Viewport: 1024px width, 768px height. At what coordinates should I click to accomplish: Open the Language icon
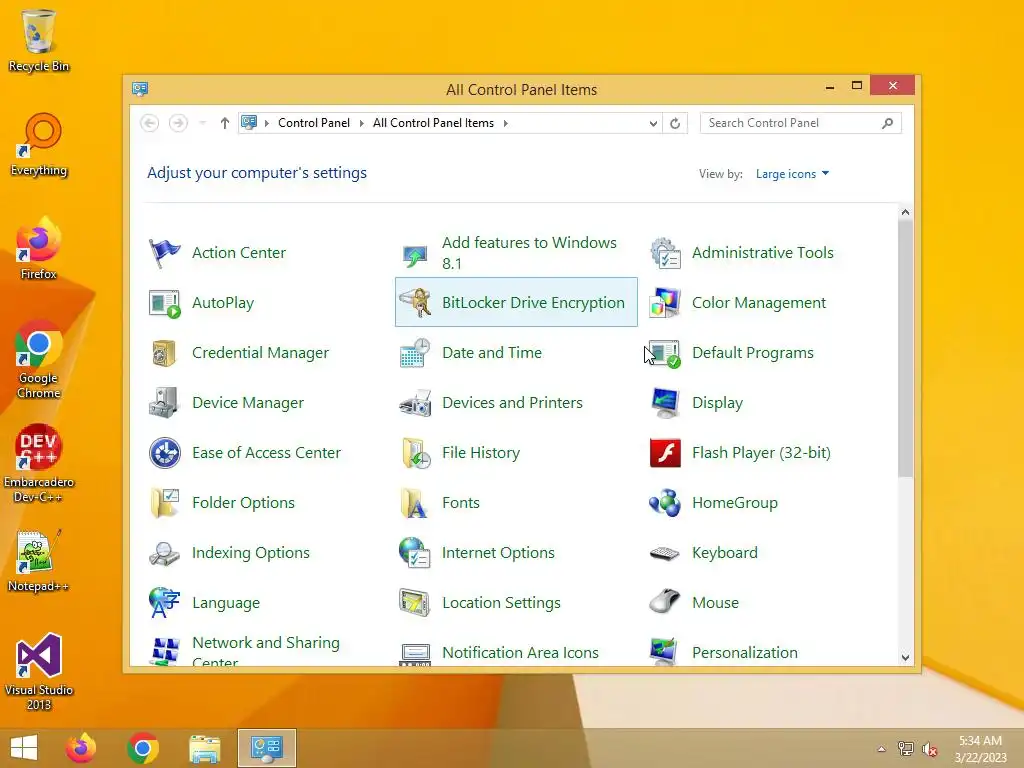coord(165,603)
